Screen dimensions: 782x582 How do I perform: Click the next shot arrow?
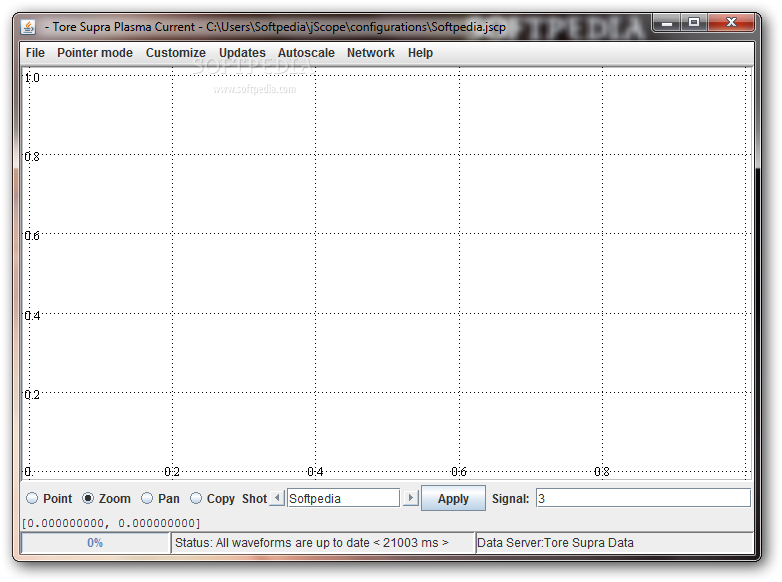pos(410,498)
